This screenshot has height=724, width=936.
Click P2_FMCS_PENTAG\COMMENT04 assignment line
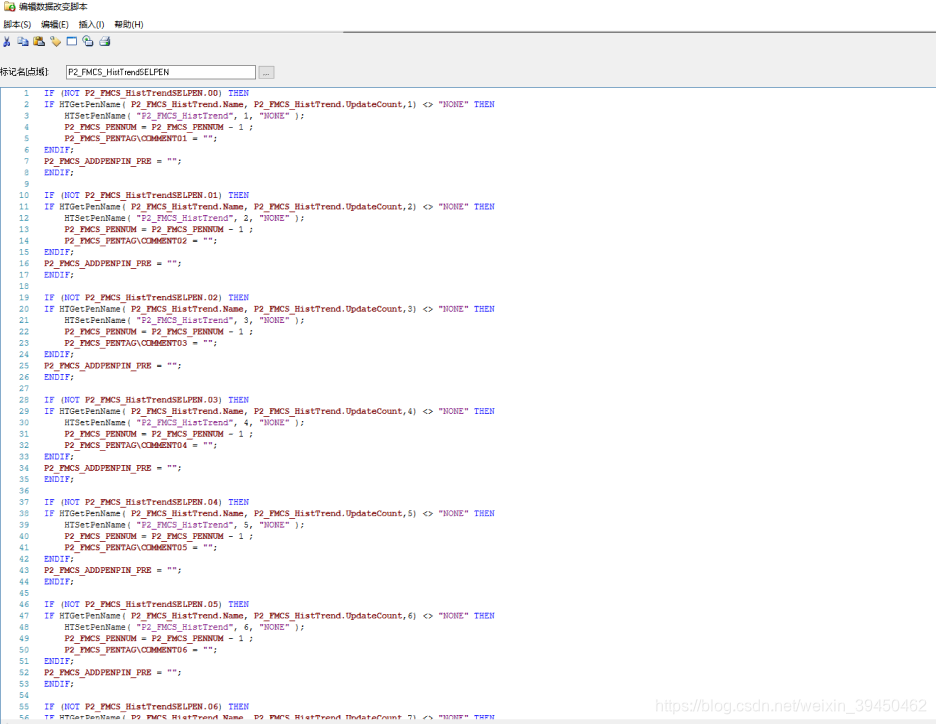[x=141, y=445]
